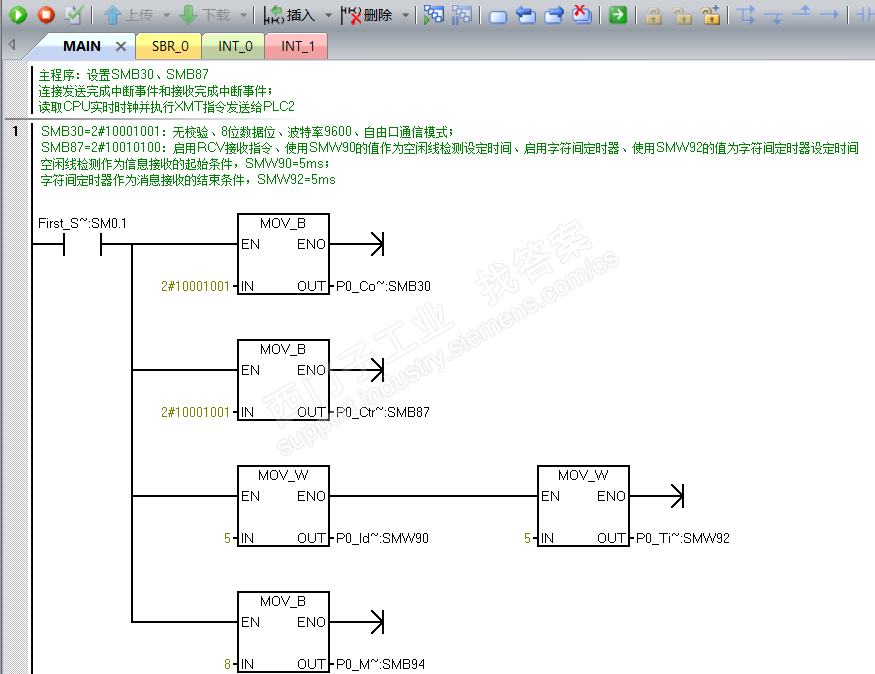Click the compile checkmark icon
The image size is (875, 674).
[74, 15]
